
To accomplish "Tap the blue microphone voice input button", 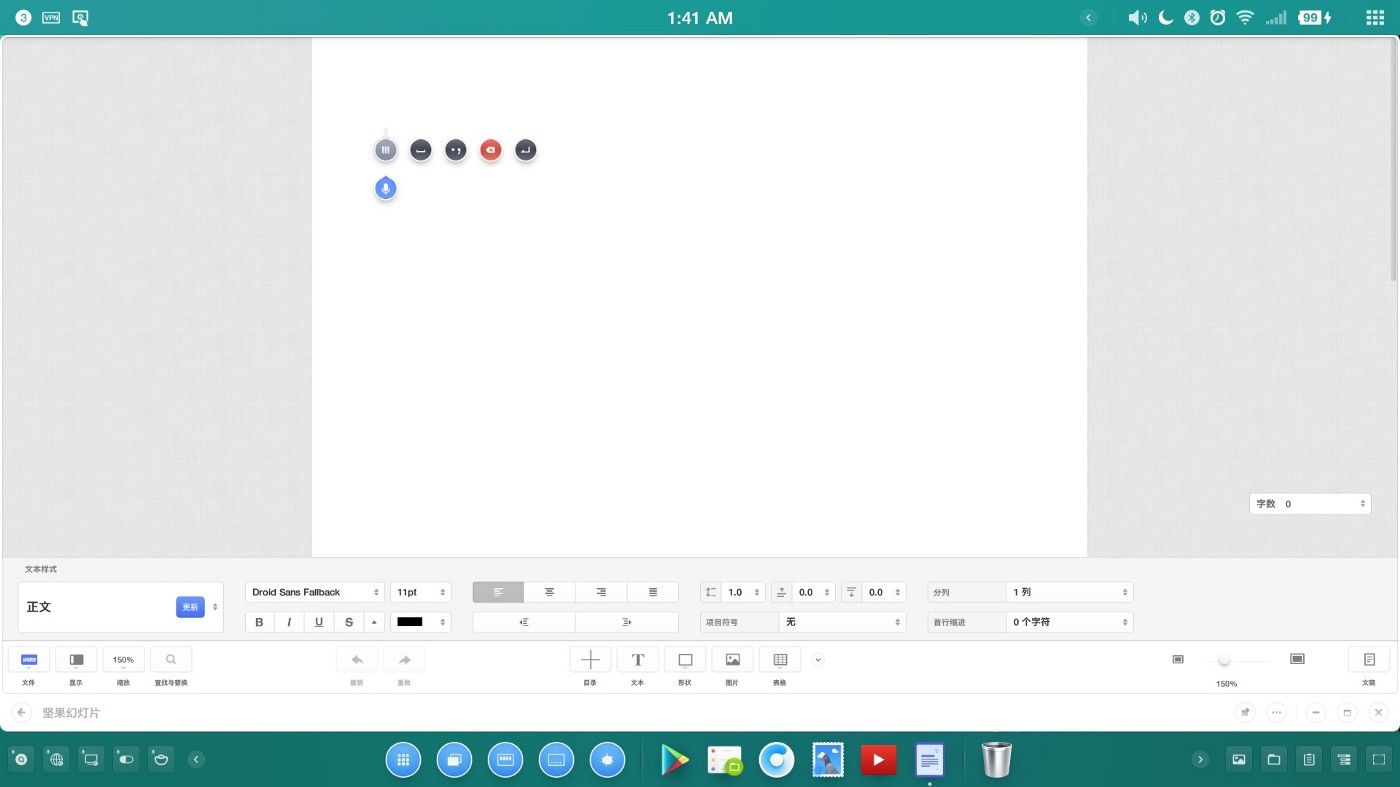I will pos(386,189).
